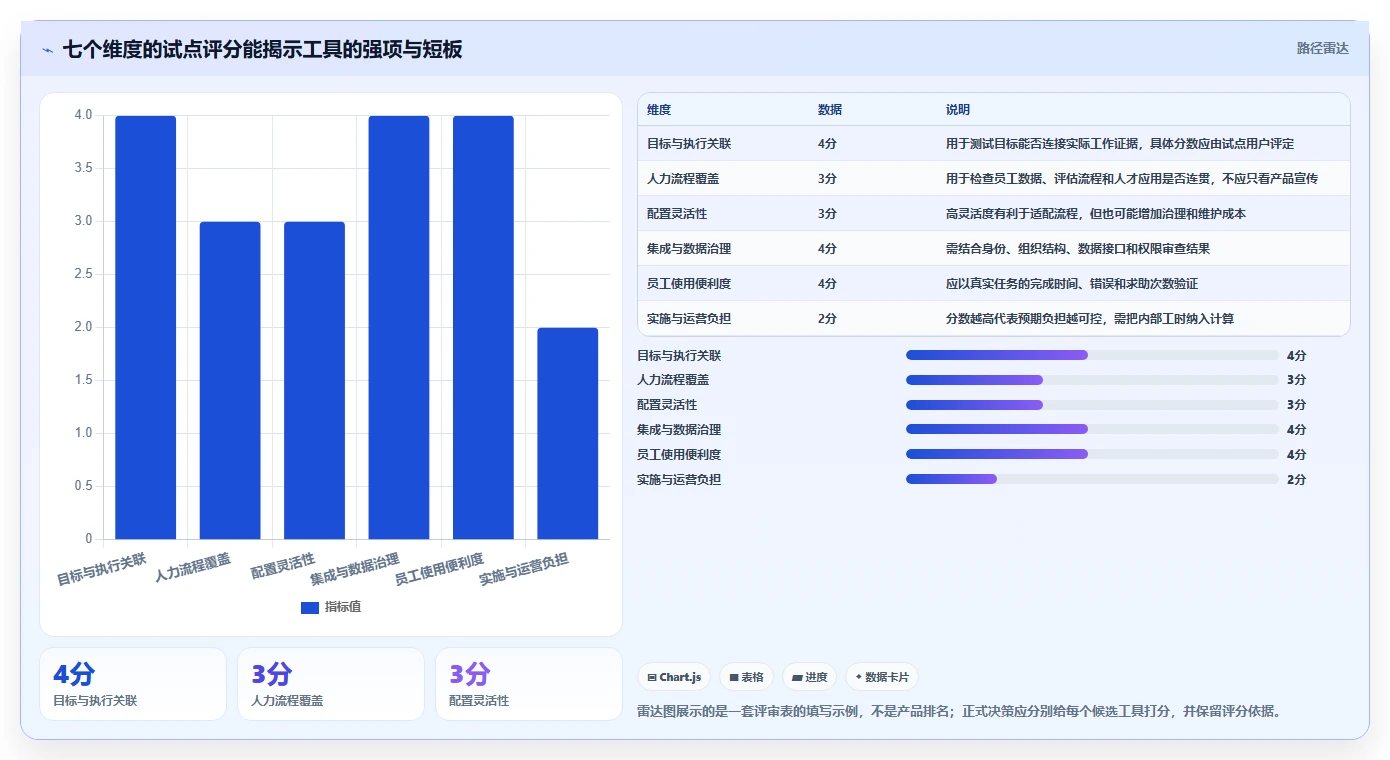
Task: Click the 目标与执行关联 bar in the chart
Action: point(145,327)
